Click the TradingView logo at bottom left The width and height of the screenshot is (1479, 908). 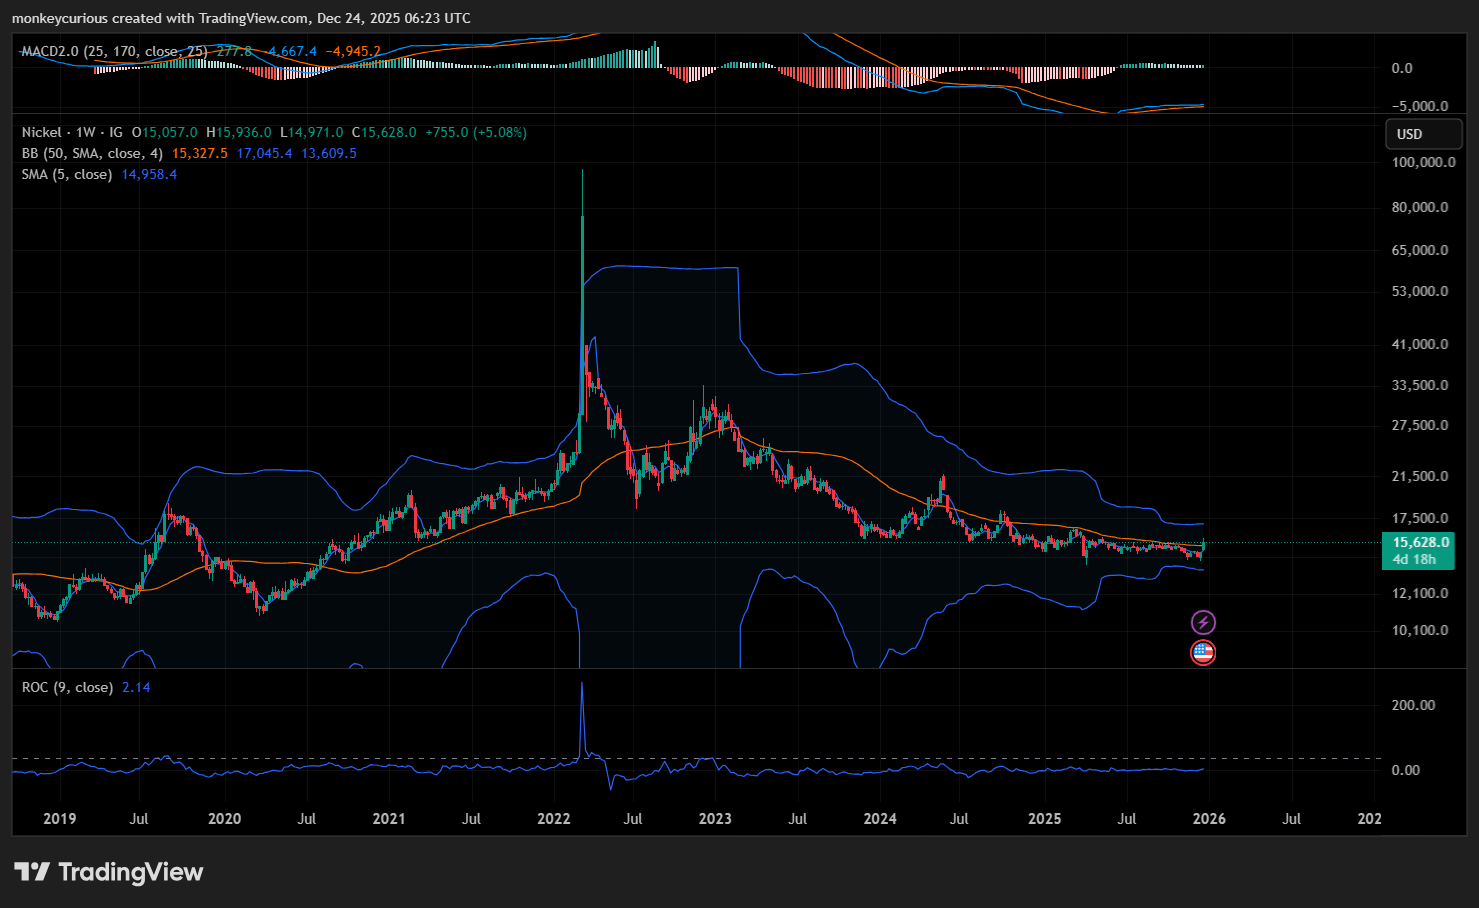tap(108, 872)
